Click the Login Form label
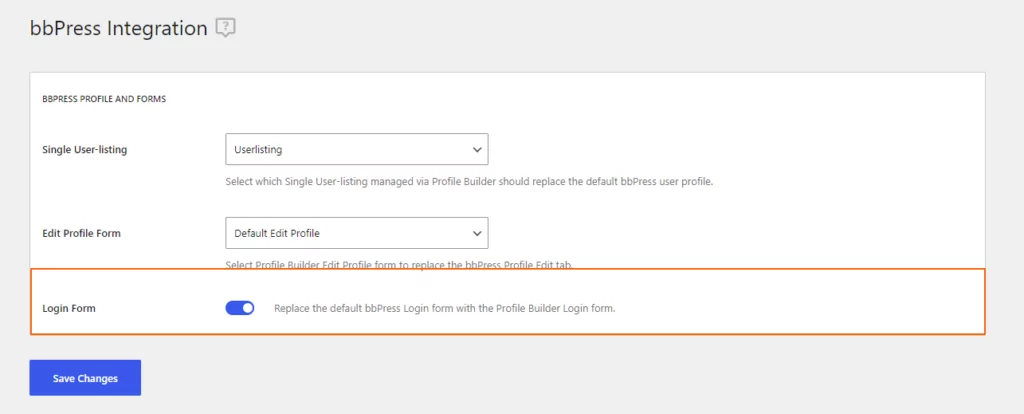1024x414 pixels. tap(69, 308)
